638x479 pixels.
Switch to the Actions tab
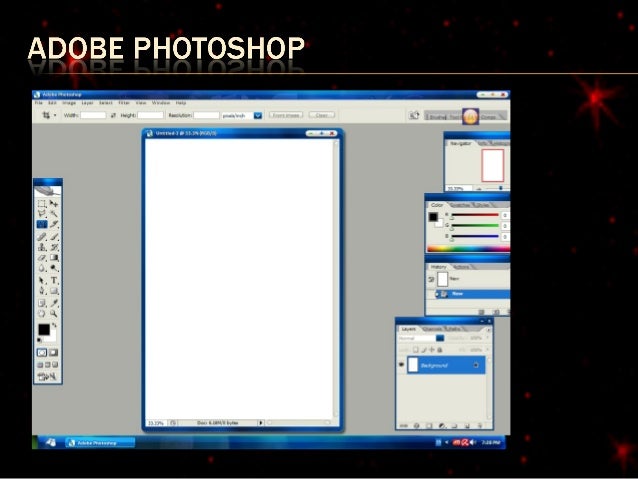click(x=461, y=267)
